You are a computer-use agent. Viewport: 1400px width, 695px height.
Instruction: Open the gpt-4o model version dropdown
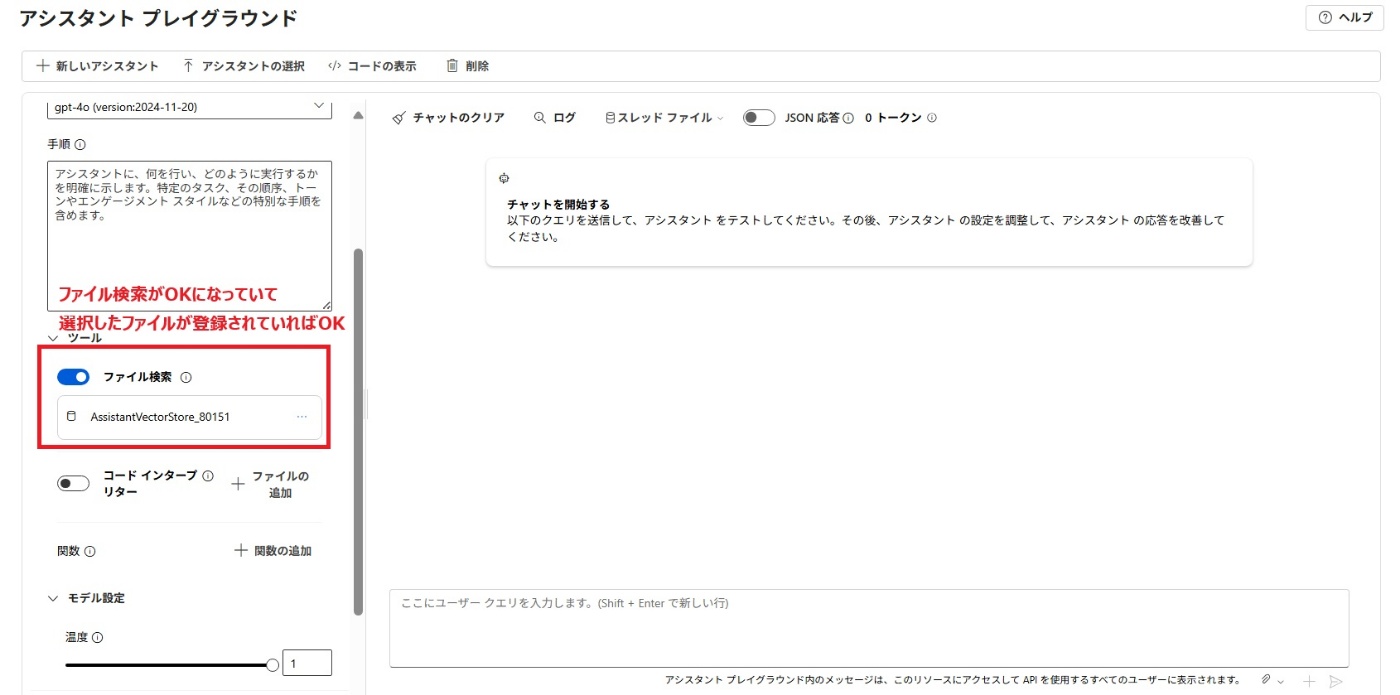click(x=190, y=106)
